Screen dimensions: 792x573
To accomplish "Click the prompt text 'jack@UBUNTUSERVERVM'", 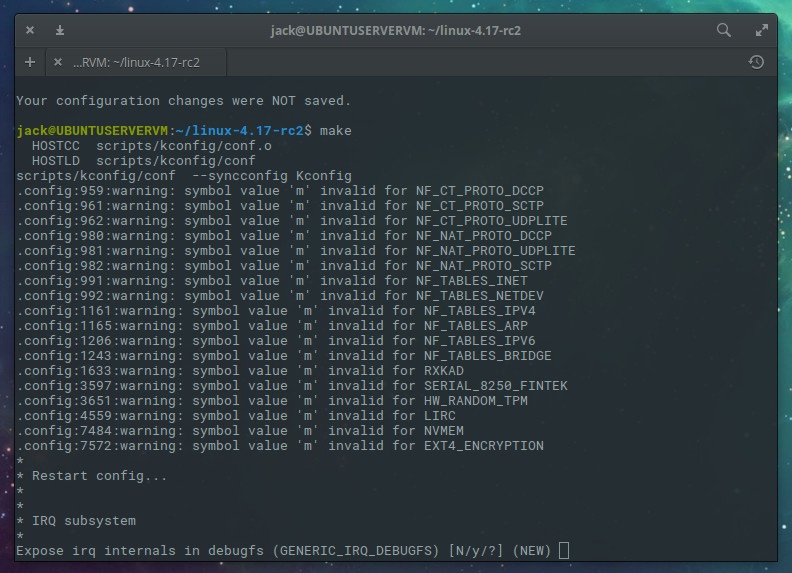I will click(x=92, y=131).
